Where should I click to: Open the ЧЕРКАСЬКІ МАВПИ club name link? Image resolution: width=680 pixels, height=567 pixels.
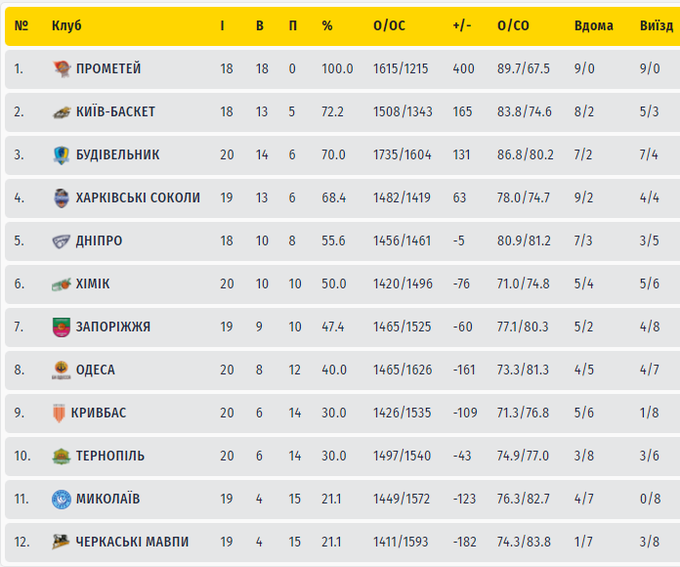[132, 542]
